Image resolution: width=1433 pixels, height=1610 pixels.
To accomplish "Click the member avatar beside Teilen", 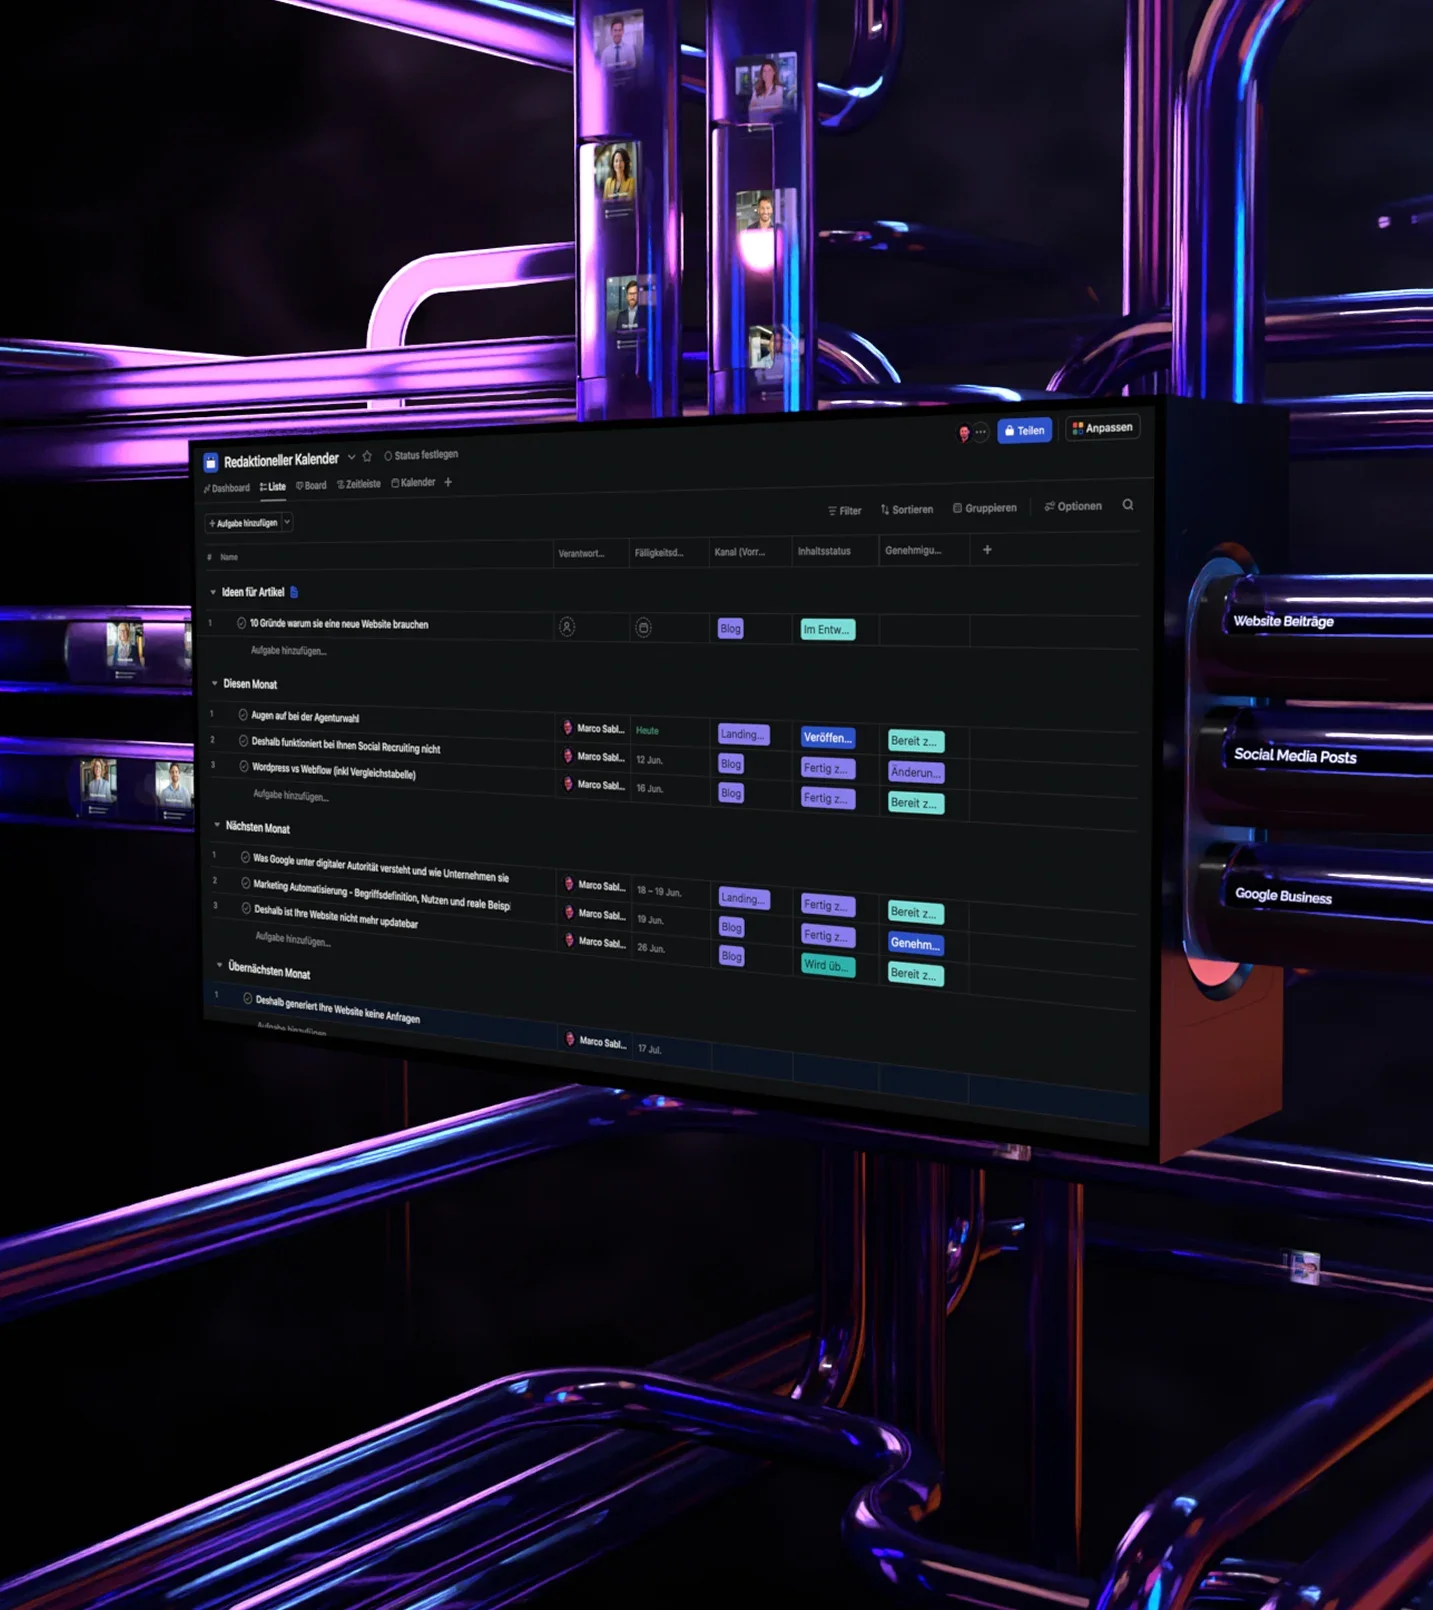I will pyautogui.click(x=964, y=433).
